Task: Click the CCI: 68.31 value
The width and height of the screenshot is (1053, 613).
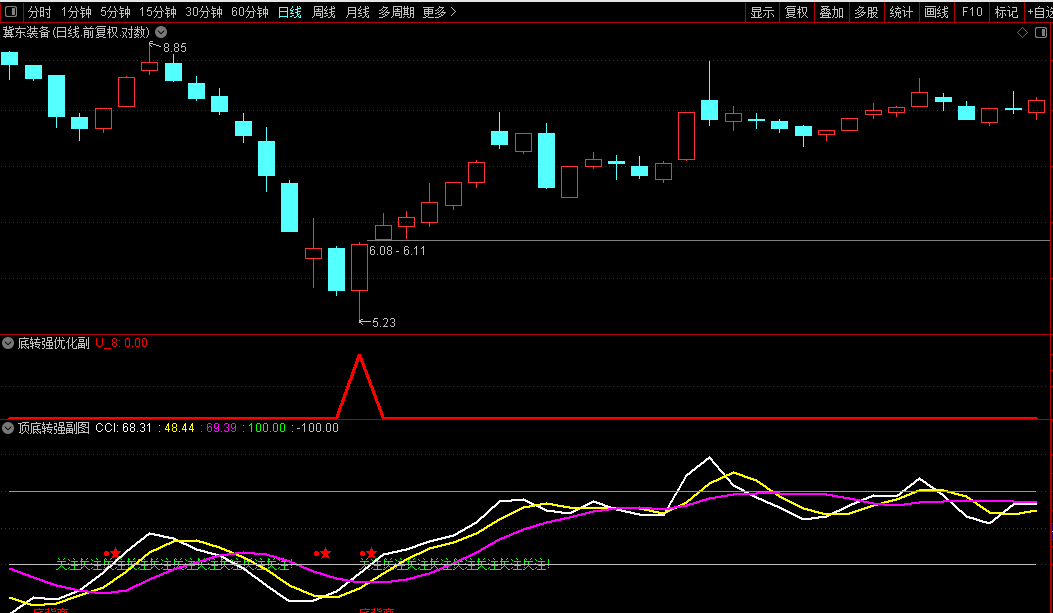Action: (x=124, y=428)
